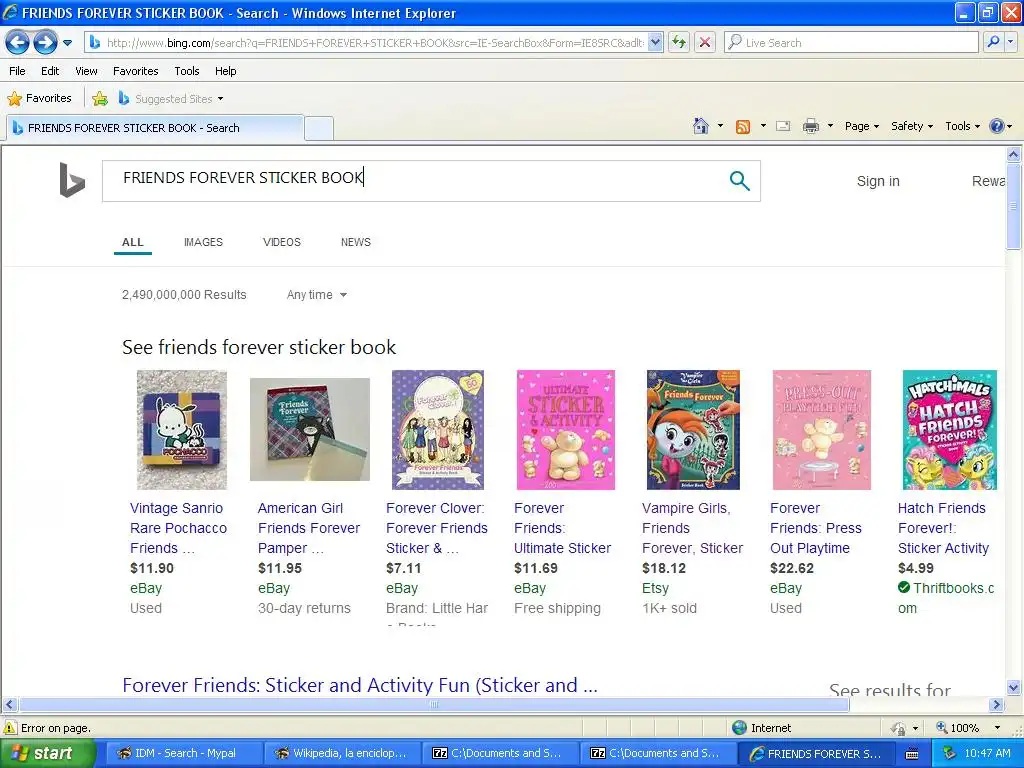The height and width of the screenshot is (768, 1024).
Task: Click the horizontal scrollbar thumb
Action: pyautogui.click(x=434, y=705)
